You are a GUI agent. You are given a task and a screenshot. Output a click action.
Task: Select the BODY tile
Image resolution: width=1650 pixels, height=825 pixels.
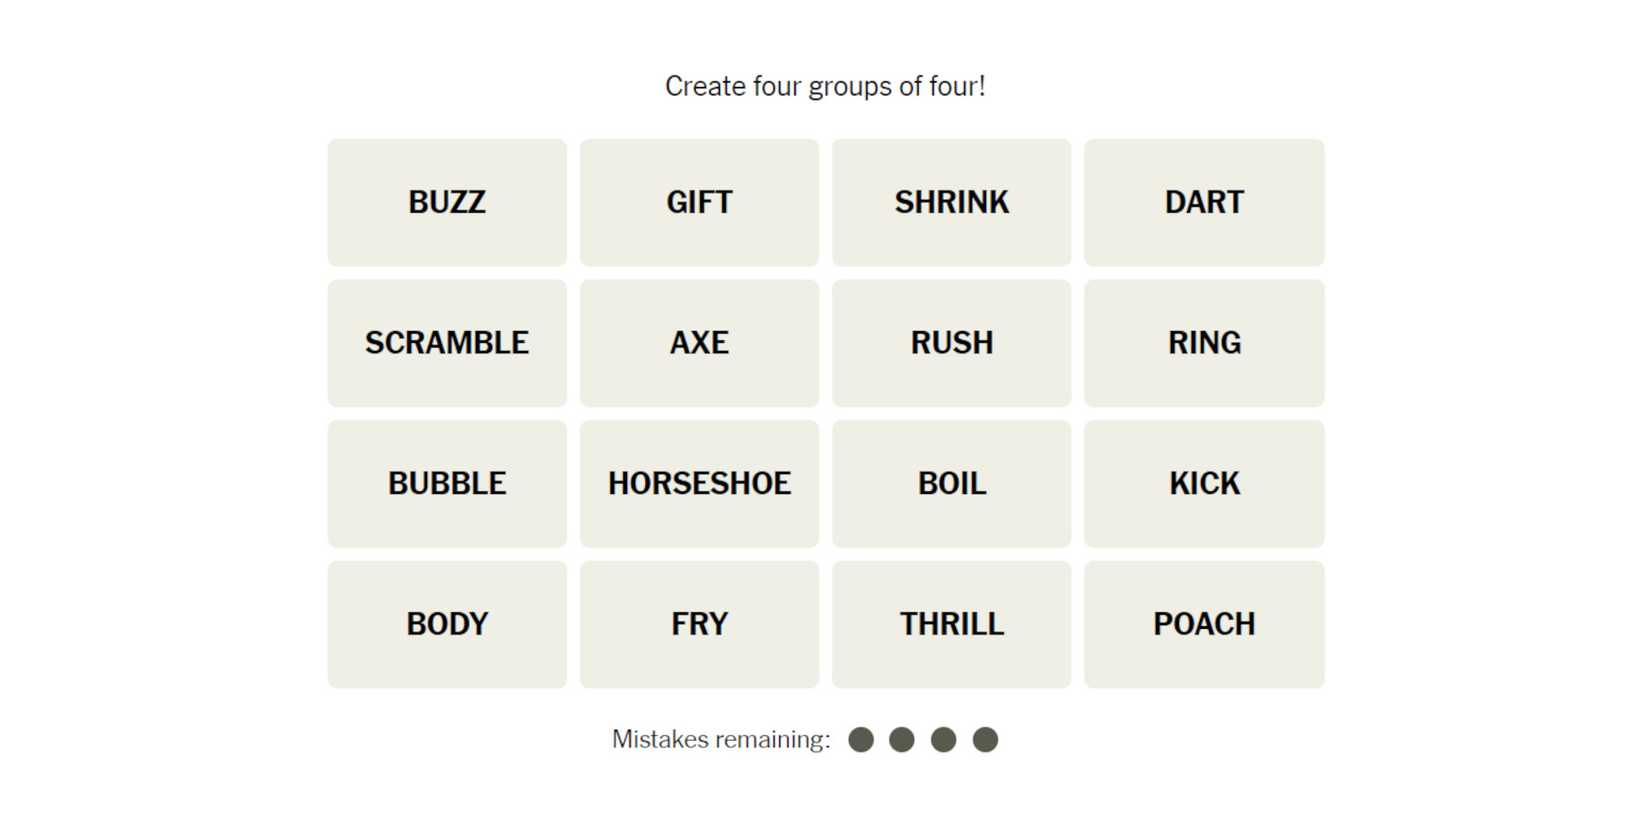pos(447,624)
